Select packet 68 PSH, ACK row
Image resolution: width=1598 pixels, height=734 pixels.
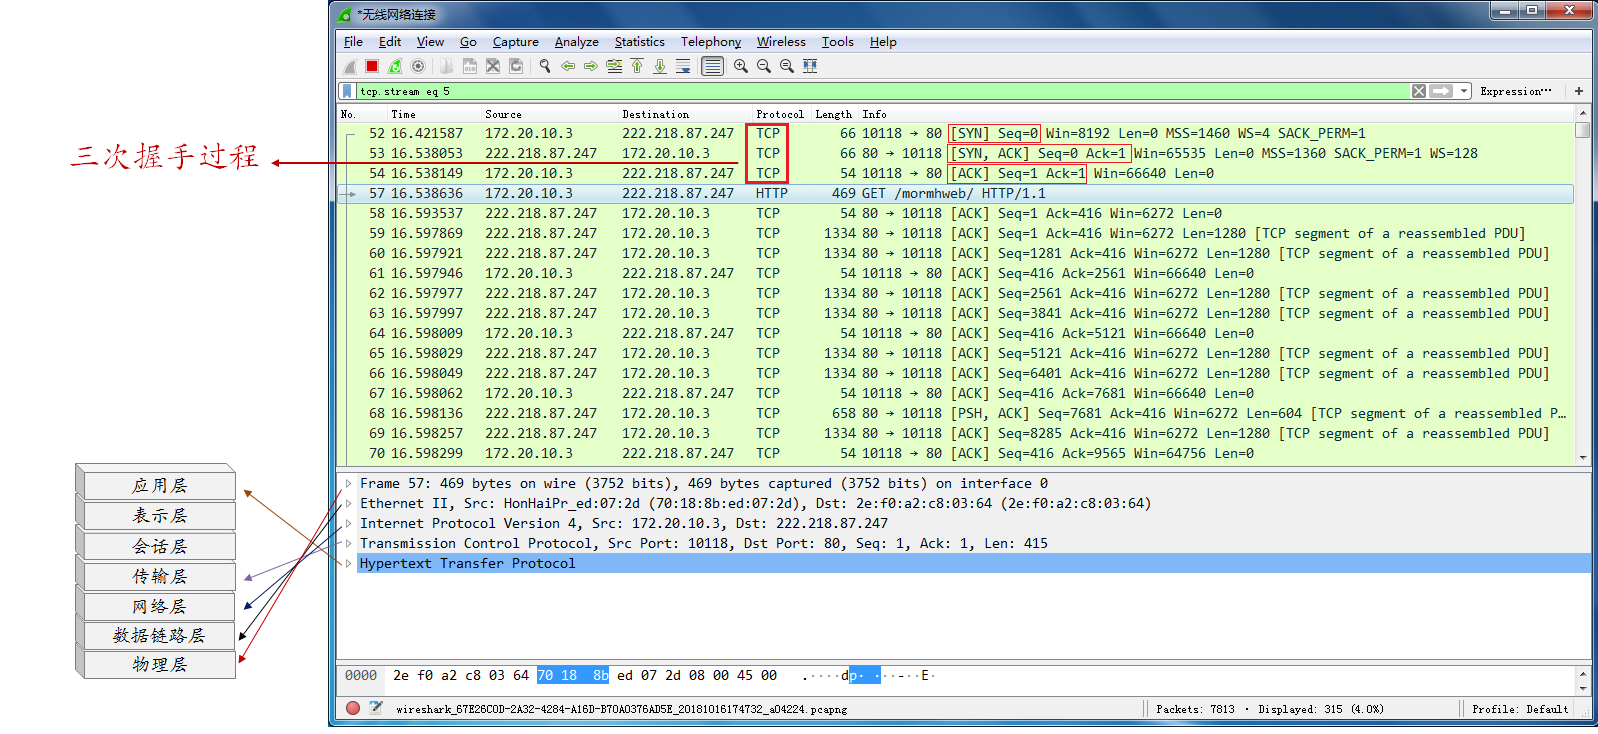[x=955, y=413]
